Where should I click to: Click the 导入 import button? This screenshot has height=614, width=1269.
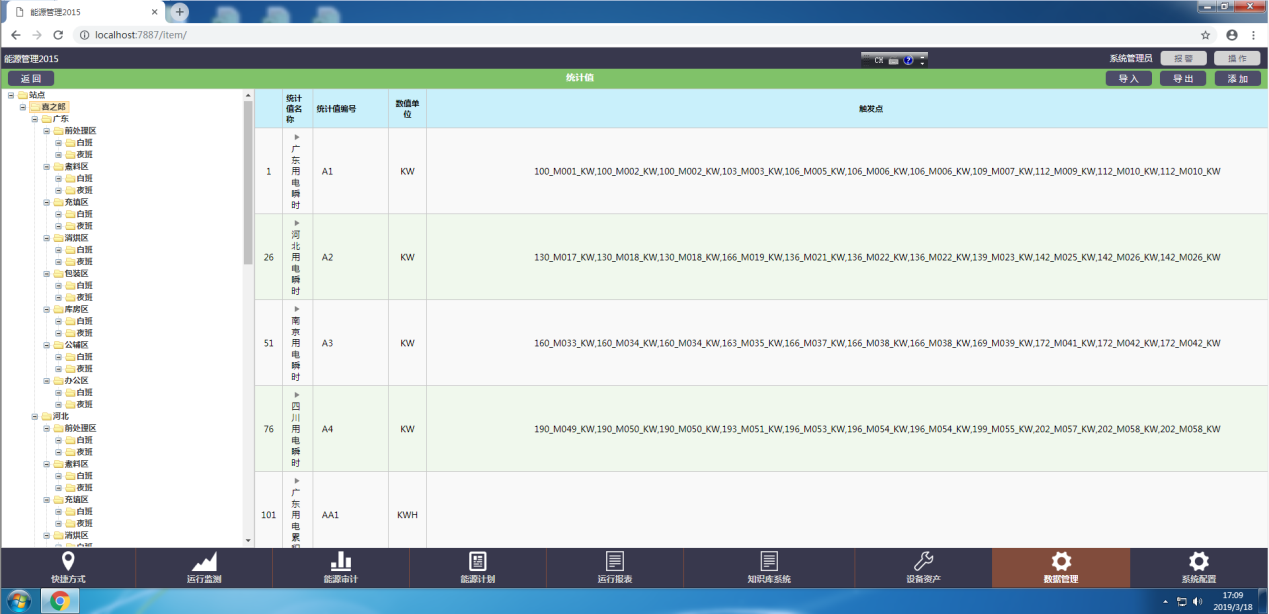(x=1128, y=78)
